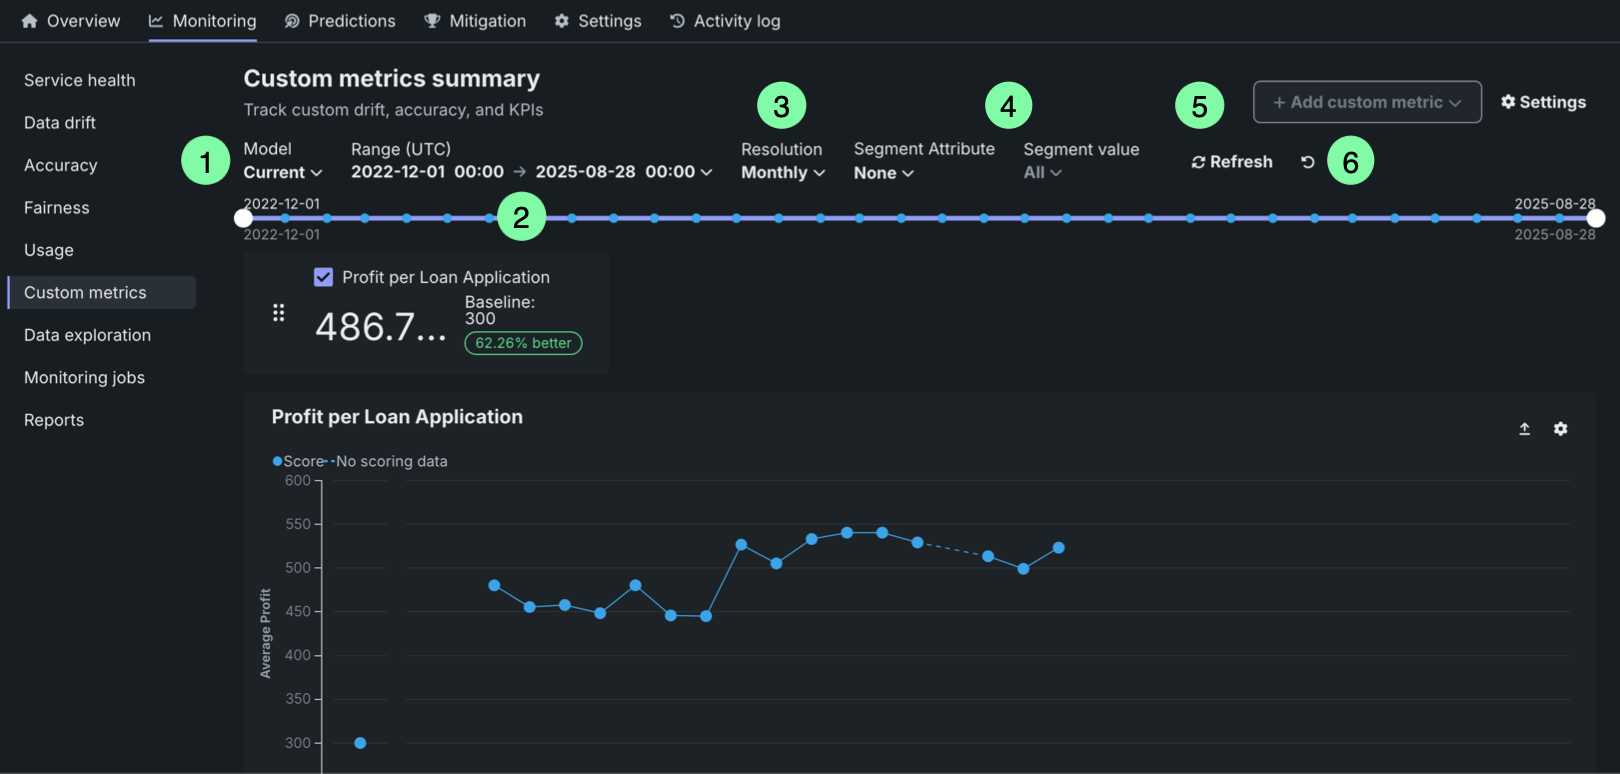Click the right end handle of range slider
This screenshot has height=774, width=1620.
1596,218
